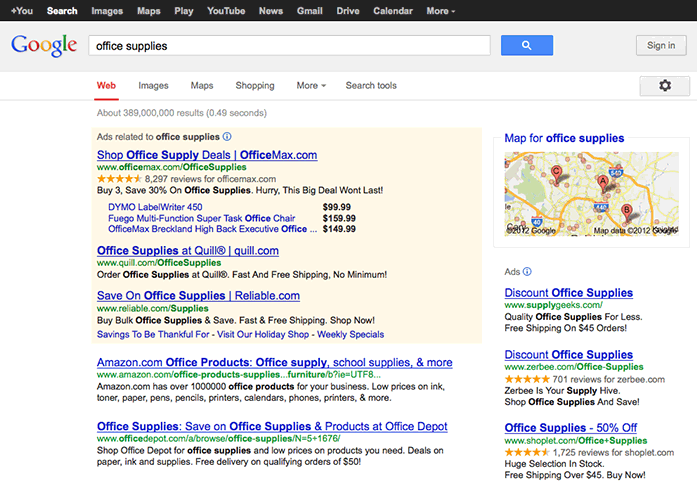697x482 pixels.
Task: Click 'www.officemax.com/OfficeSupplies' URL text
Action: point(172,167)
